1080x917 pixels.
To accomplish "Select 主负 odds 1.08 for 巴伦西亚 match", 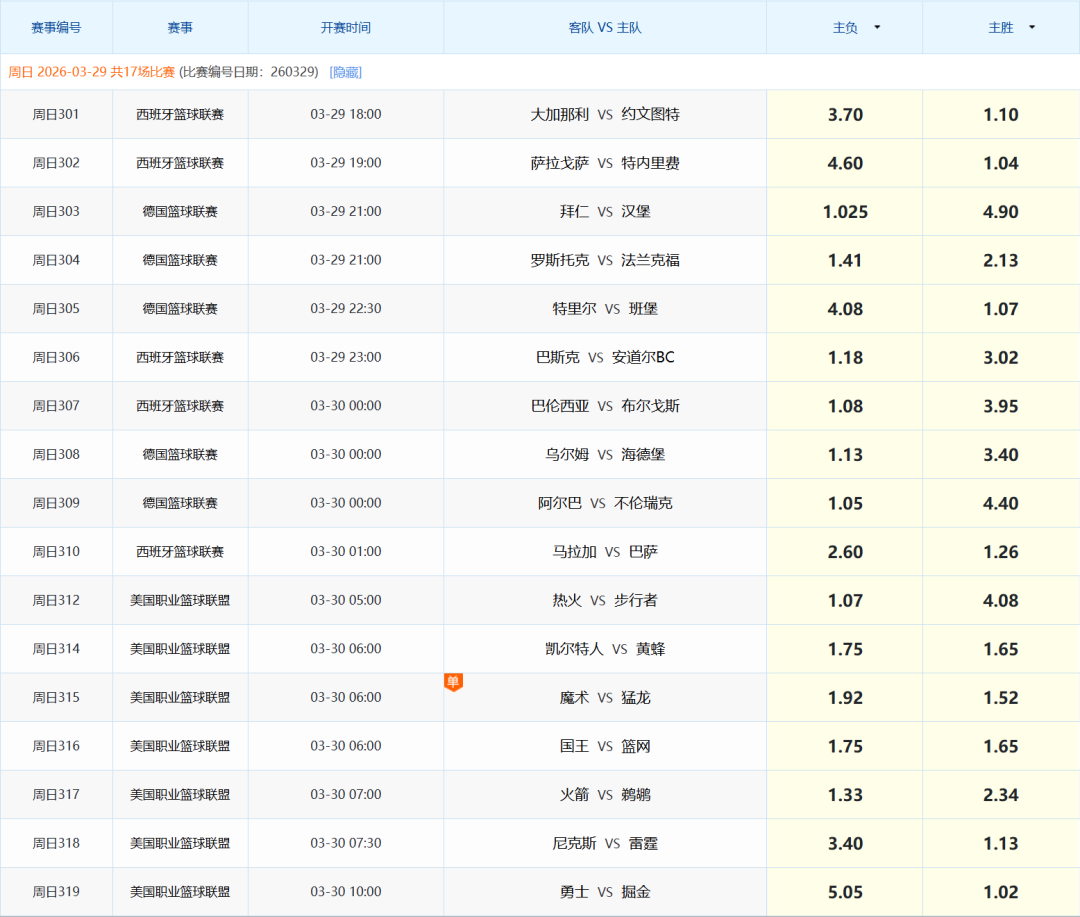I will click(x=845, y=406).
